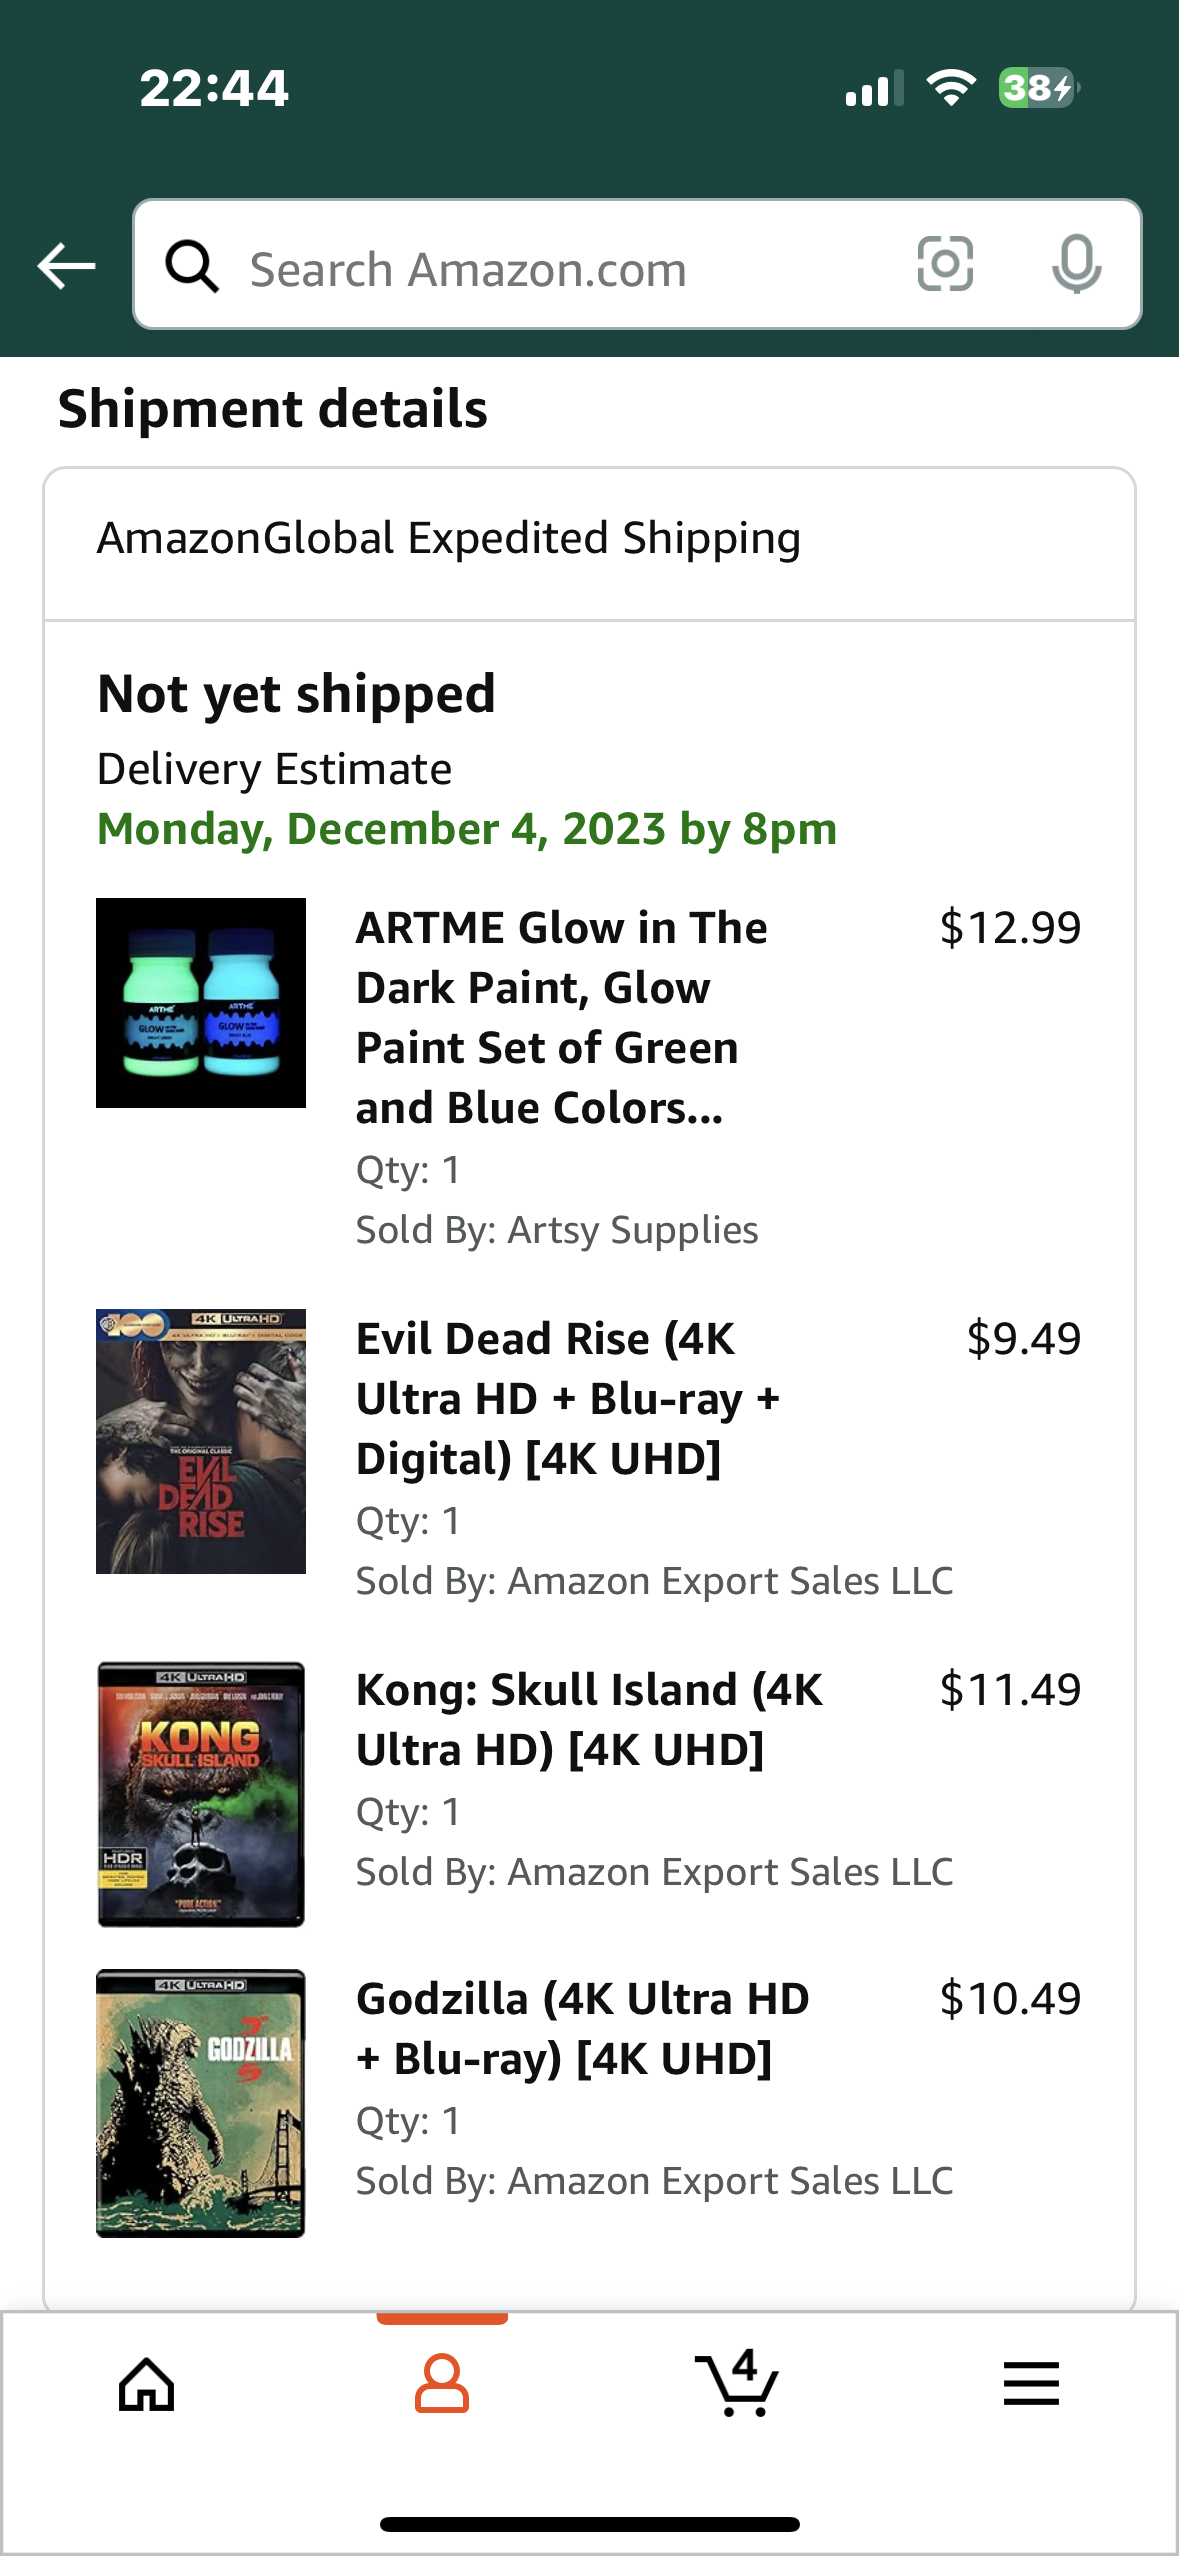Tap the microphone voice search icon
The width and height of the screenshot is (1179, 2556).
1077,265
